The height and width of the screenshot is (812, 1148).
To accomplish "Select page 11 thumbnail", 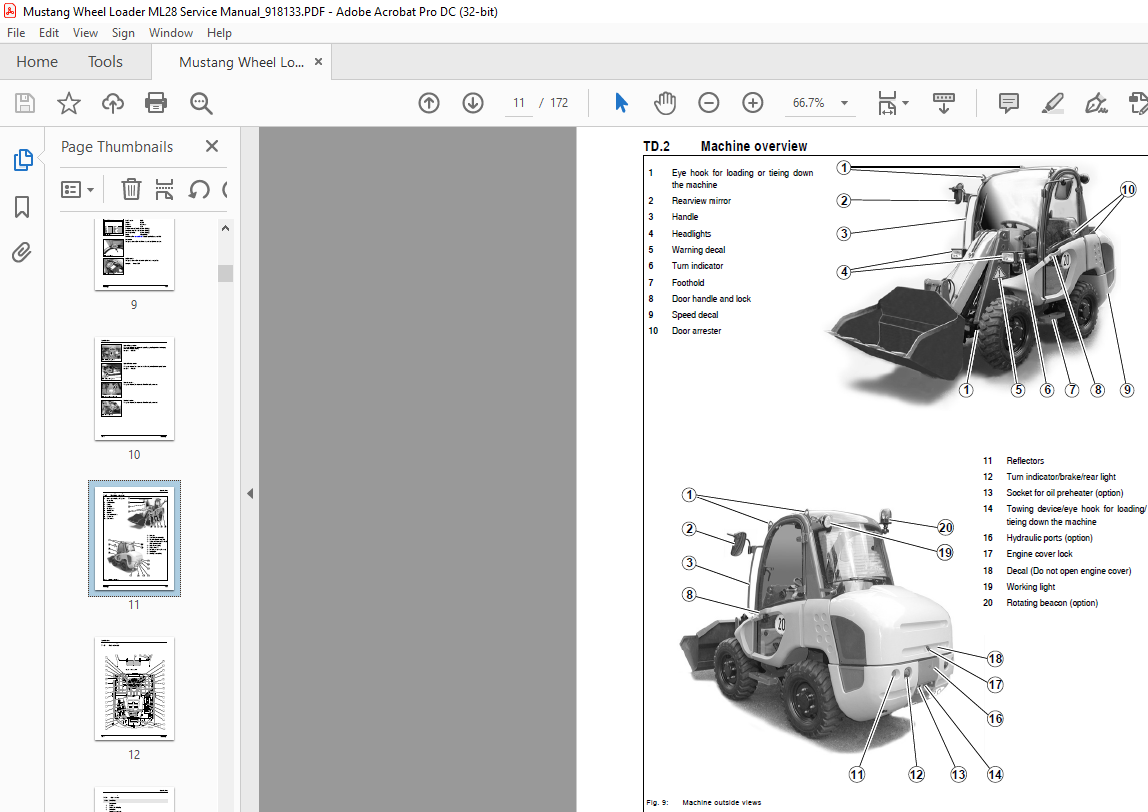I will pyautogui.click(x=134, y=539).
